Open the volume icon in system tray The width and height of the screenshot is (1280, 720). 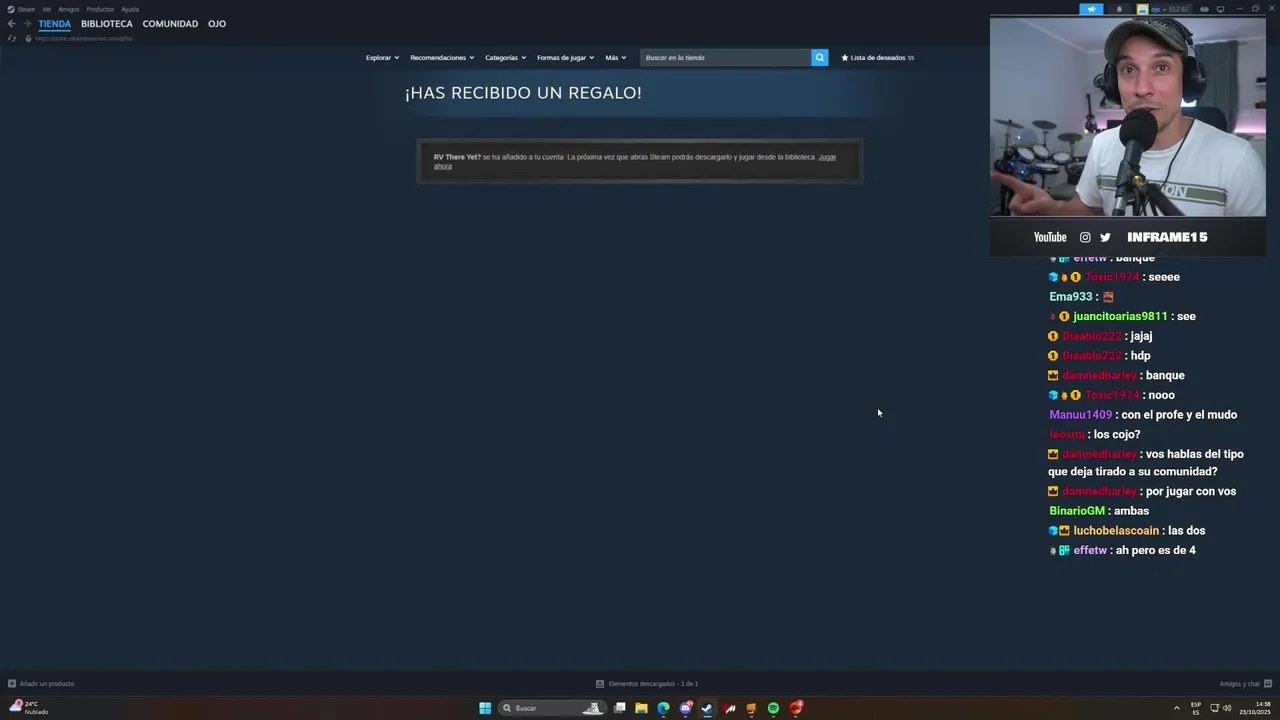click(x=1227, y=708)
